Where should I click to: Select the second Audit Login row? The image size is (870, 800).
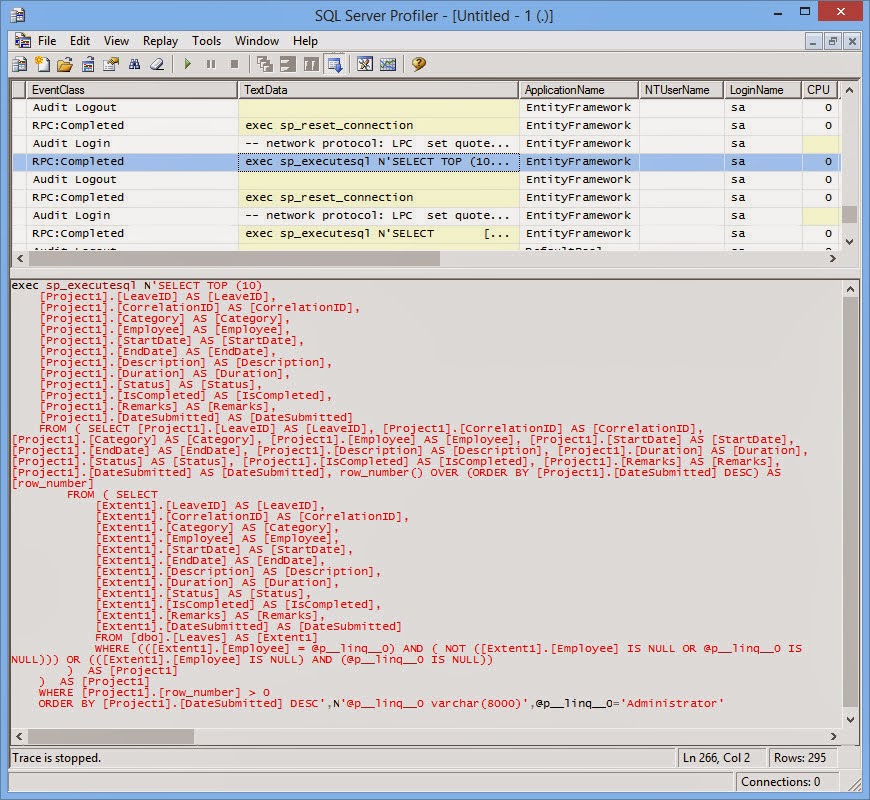coord(426,216)
